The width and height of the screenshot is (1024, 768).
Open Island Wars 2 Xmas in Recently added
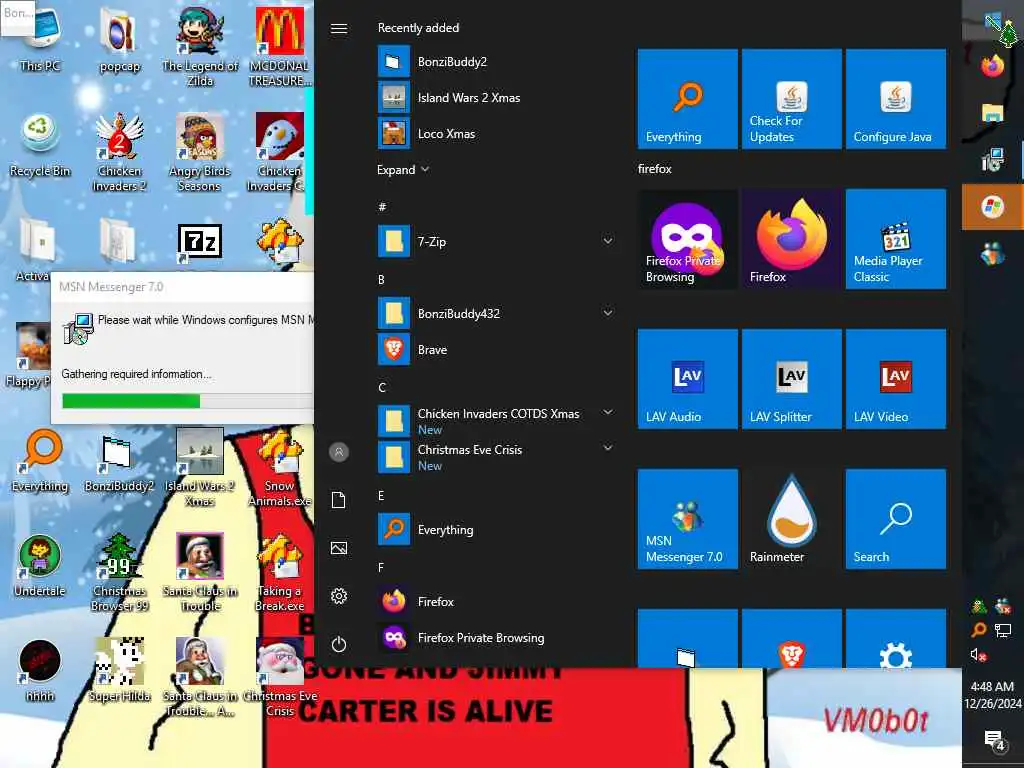(x=496, y=97)
